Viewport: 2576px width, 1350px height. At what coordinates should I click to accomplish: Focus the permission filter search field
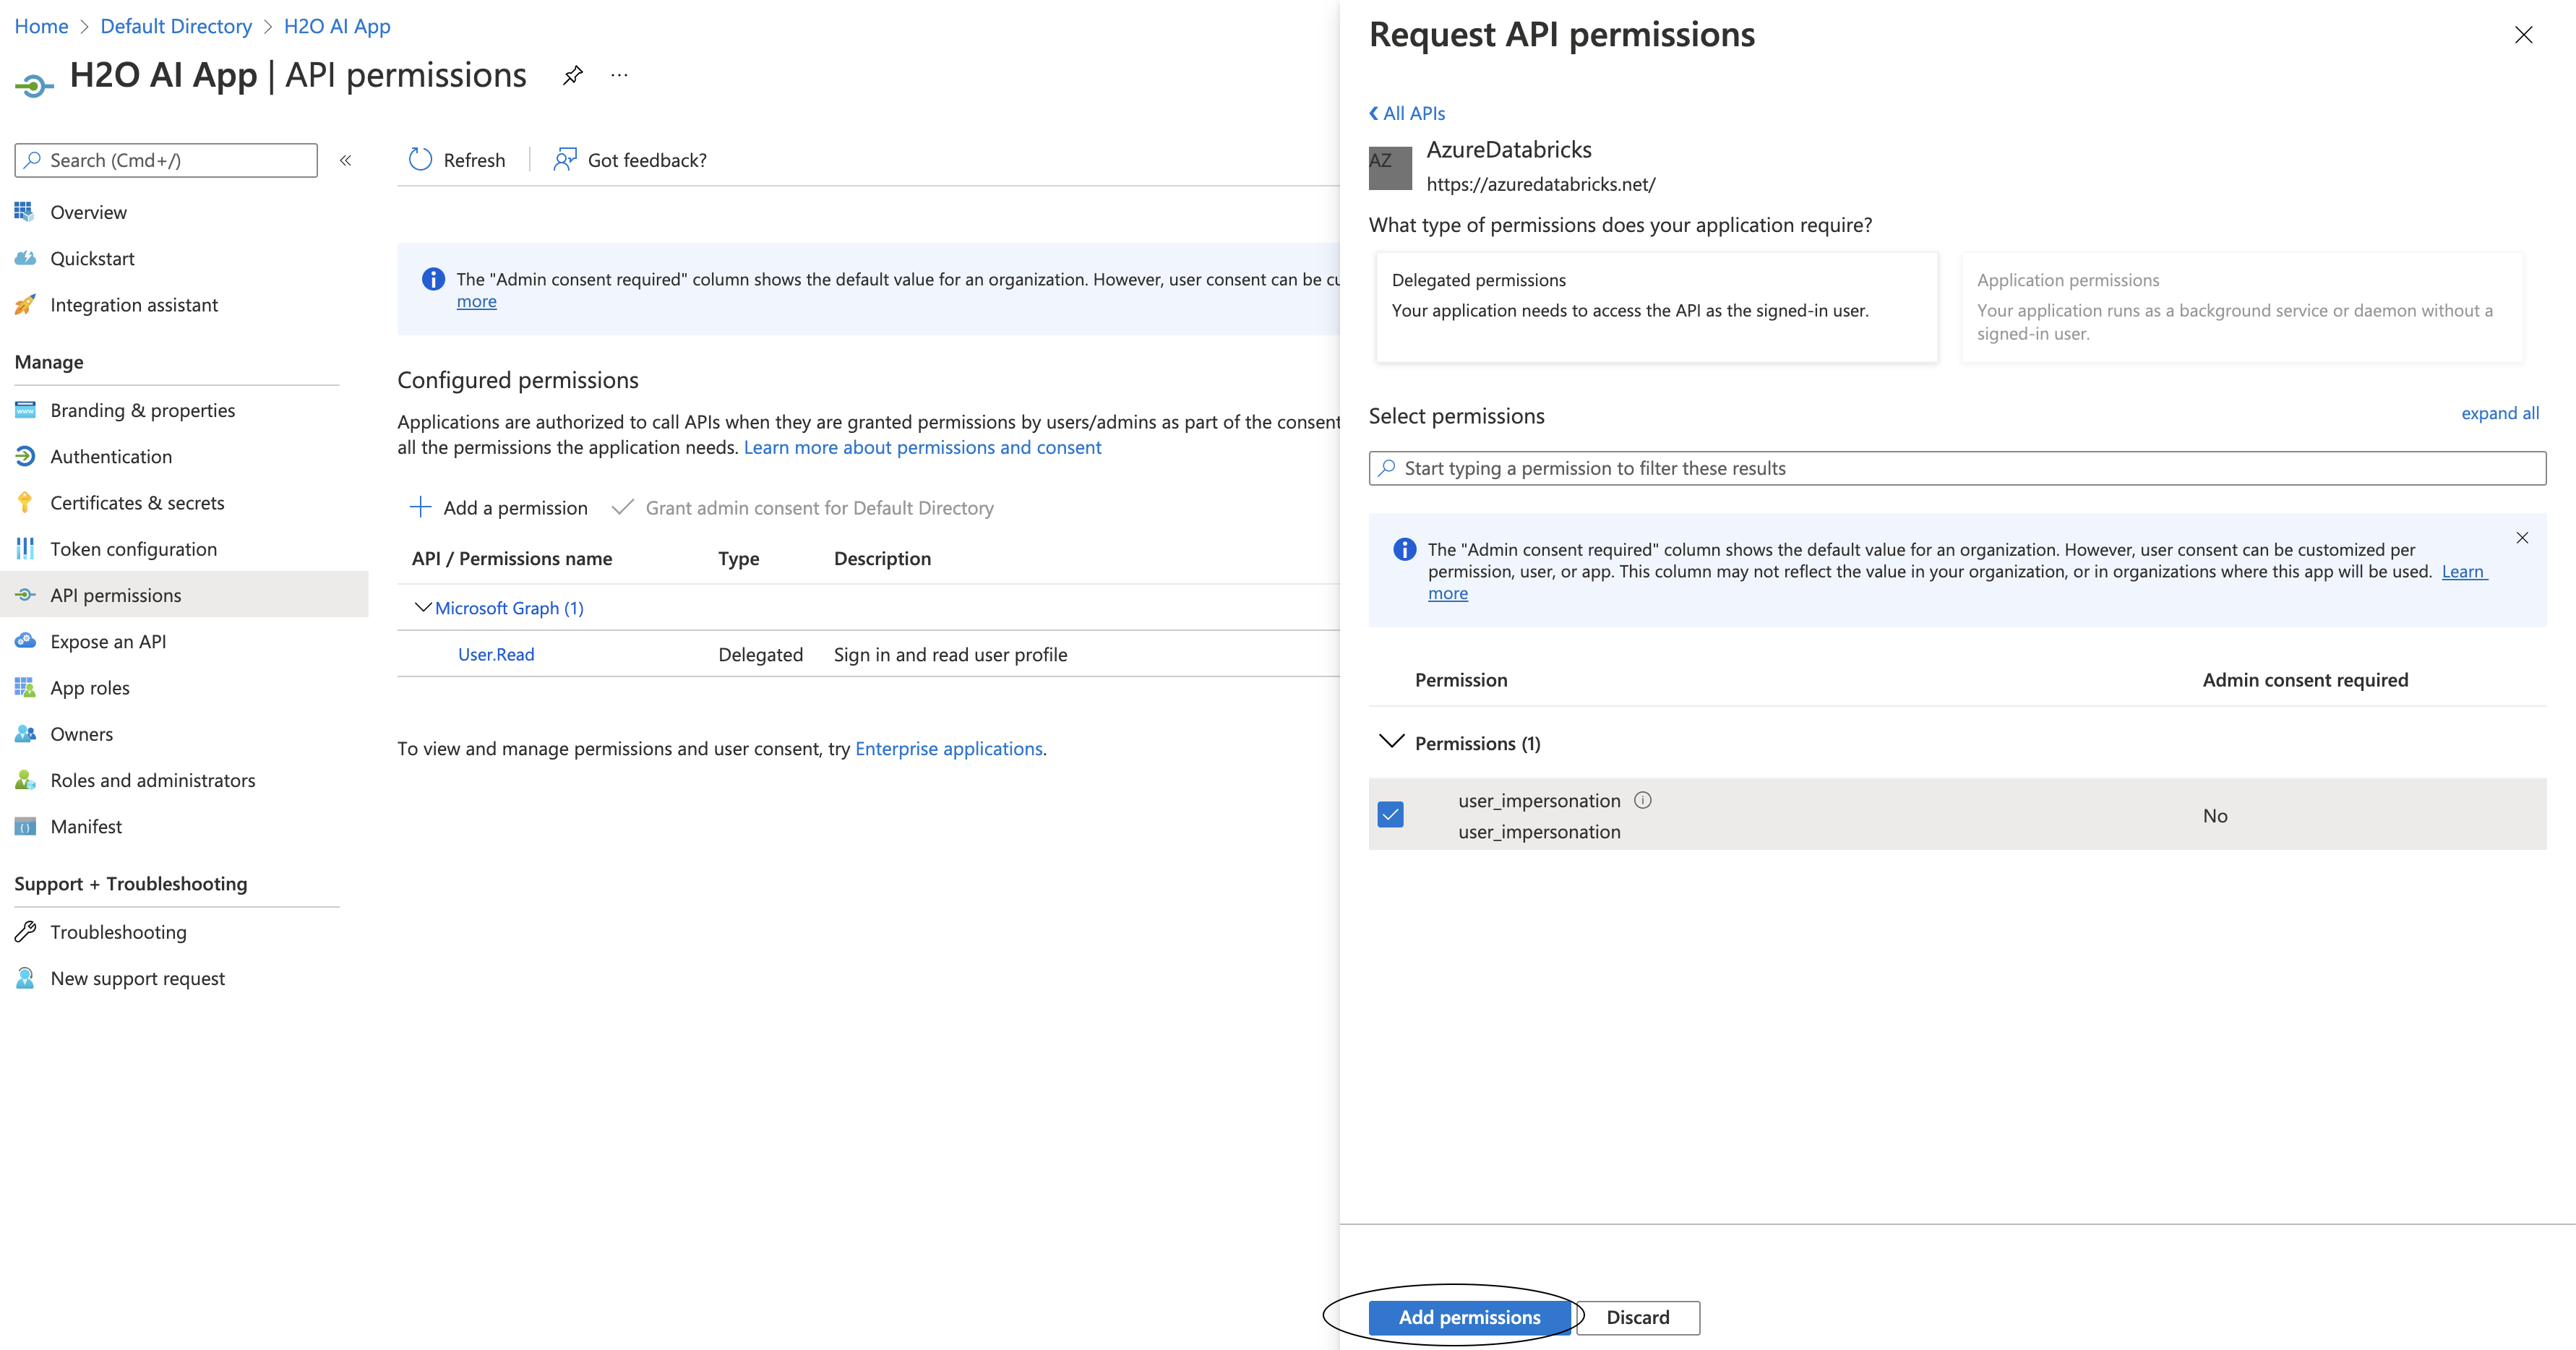click(1957, 468)
